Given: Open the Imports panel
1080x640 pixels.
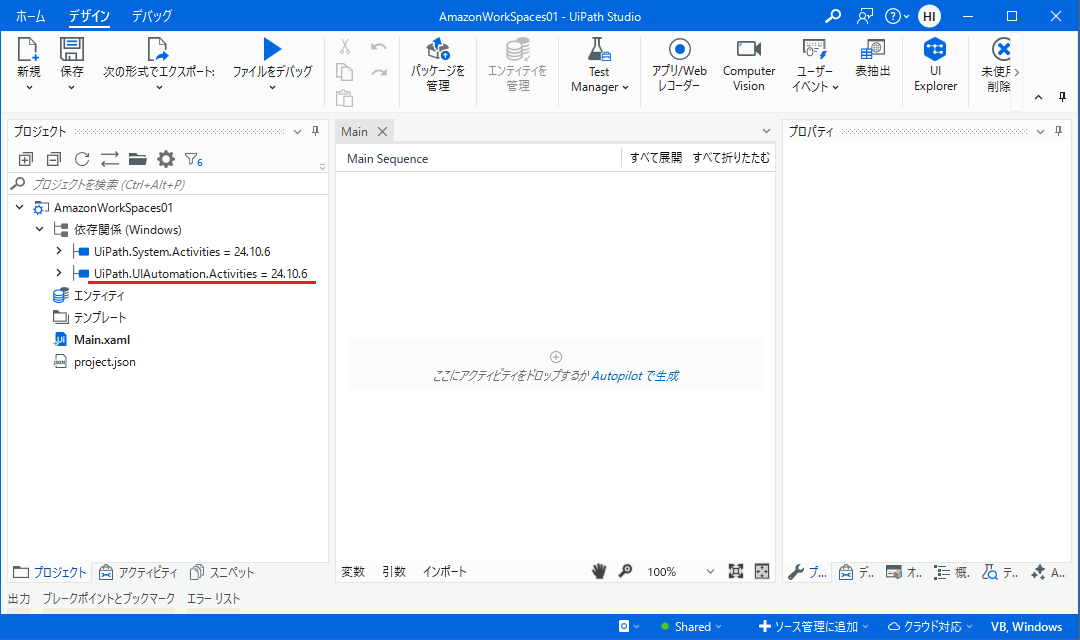Looking at the screenshot, I should tap(444, 571).
